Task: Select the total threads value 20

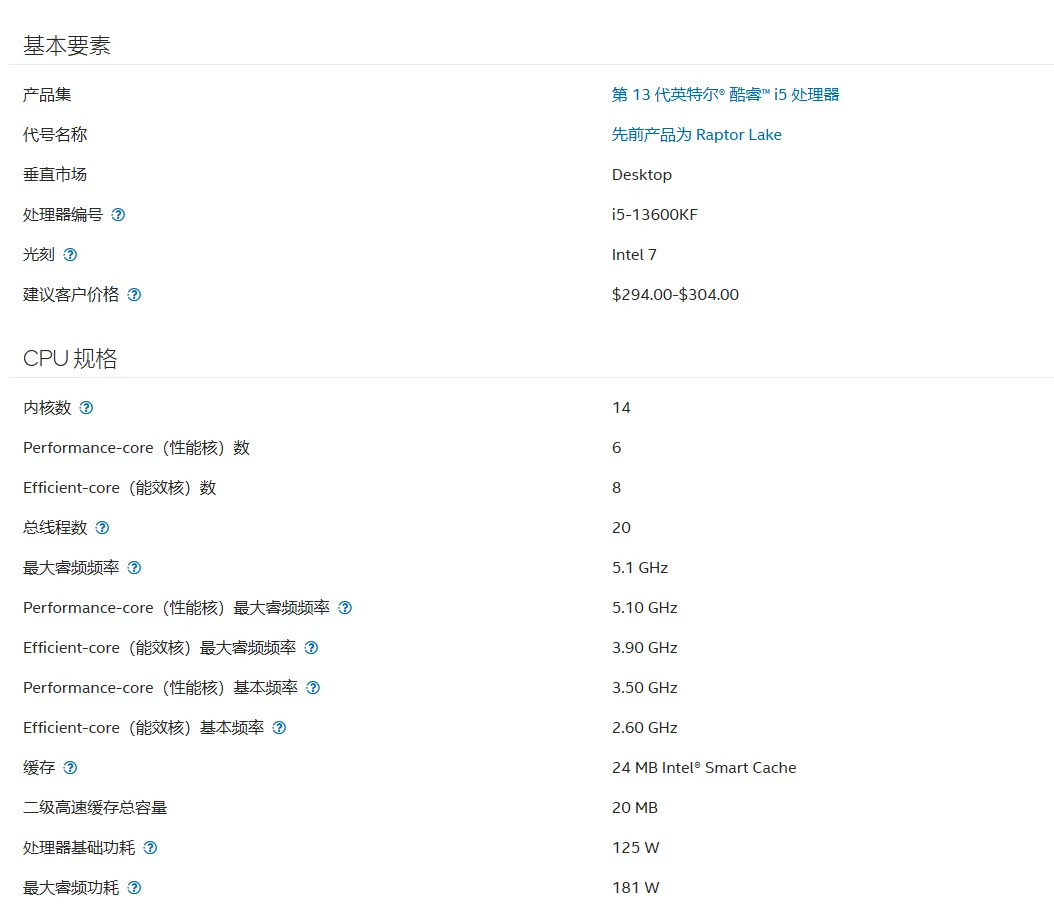Action: click(621, 528)
